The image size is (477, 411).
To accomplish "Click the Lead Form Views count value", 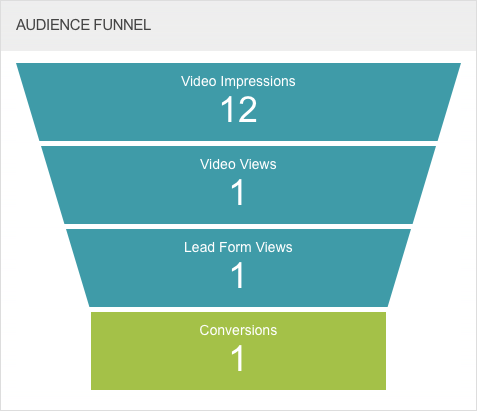I will pos(238,275).
